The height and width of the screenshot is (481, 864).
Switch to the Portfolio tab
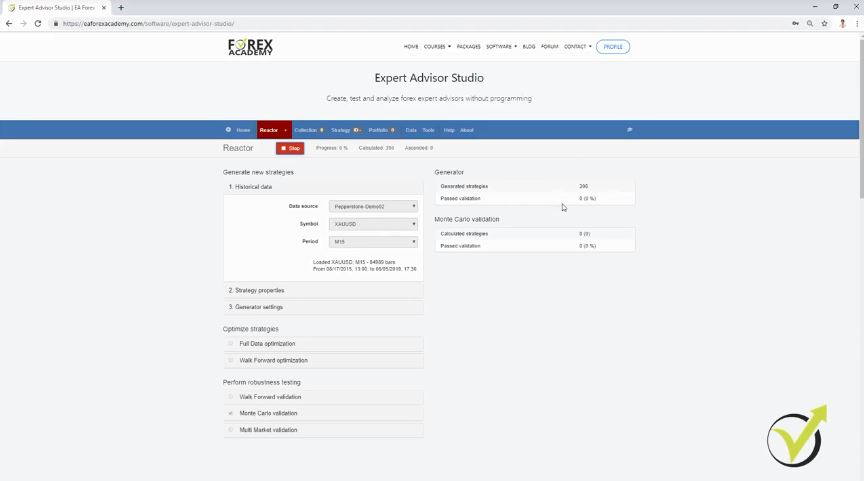pos(381,131)
